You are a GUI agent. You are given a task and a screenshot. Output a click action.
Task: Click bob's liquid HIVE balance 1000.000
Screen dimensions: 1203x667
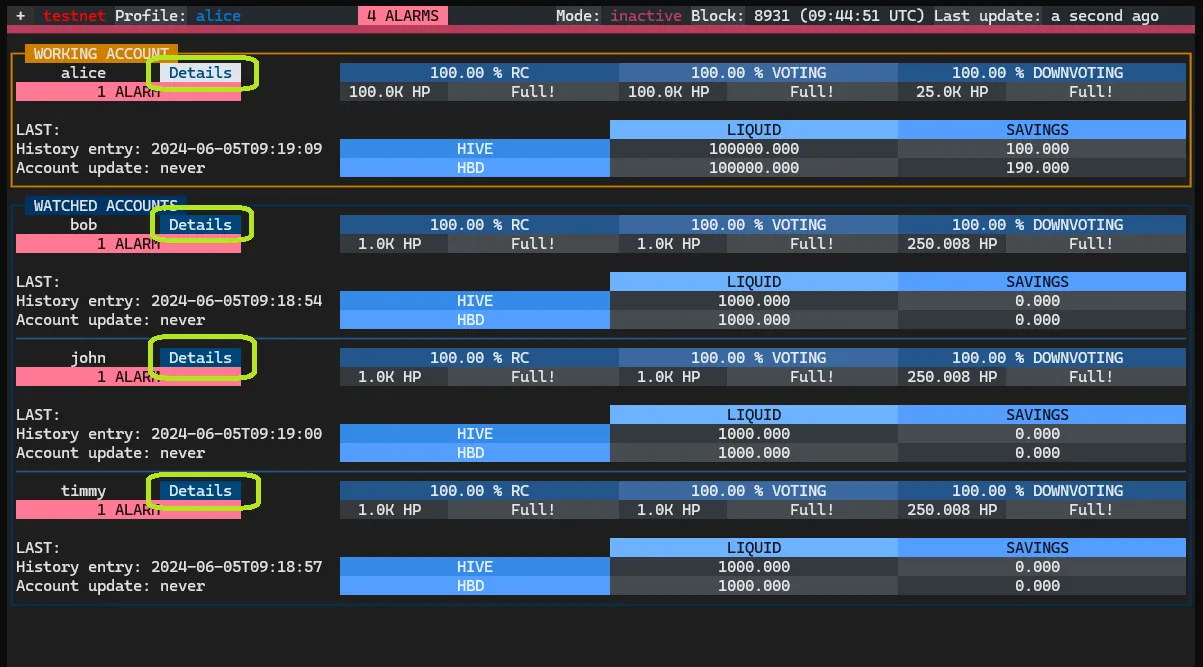coord(754,301)
